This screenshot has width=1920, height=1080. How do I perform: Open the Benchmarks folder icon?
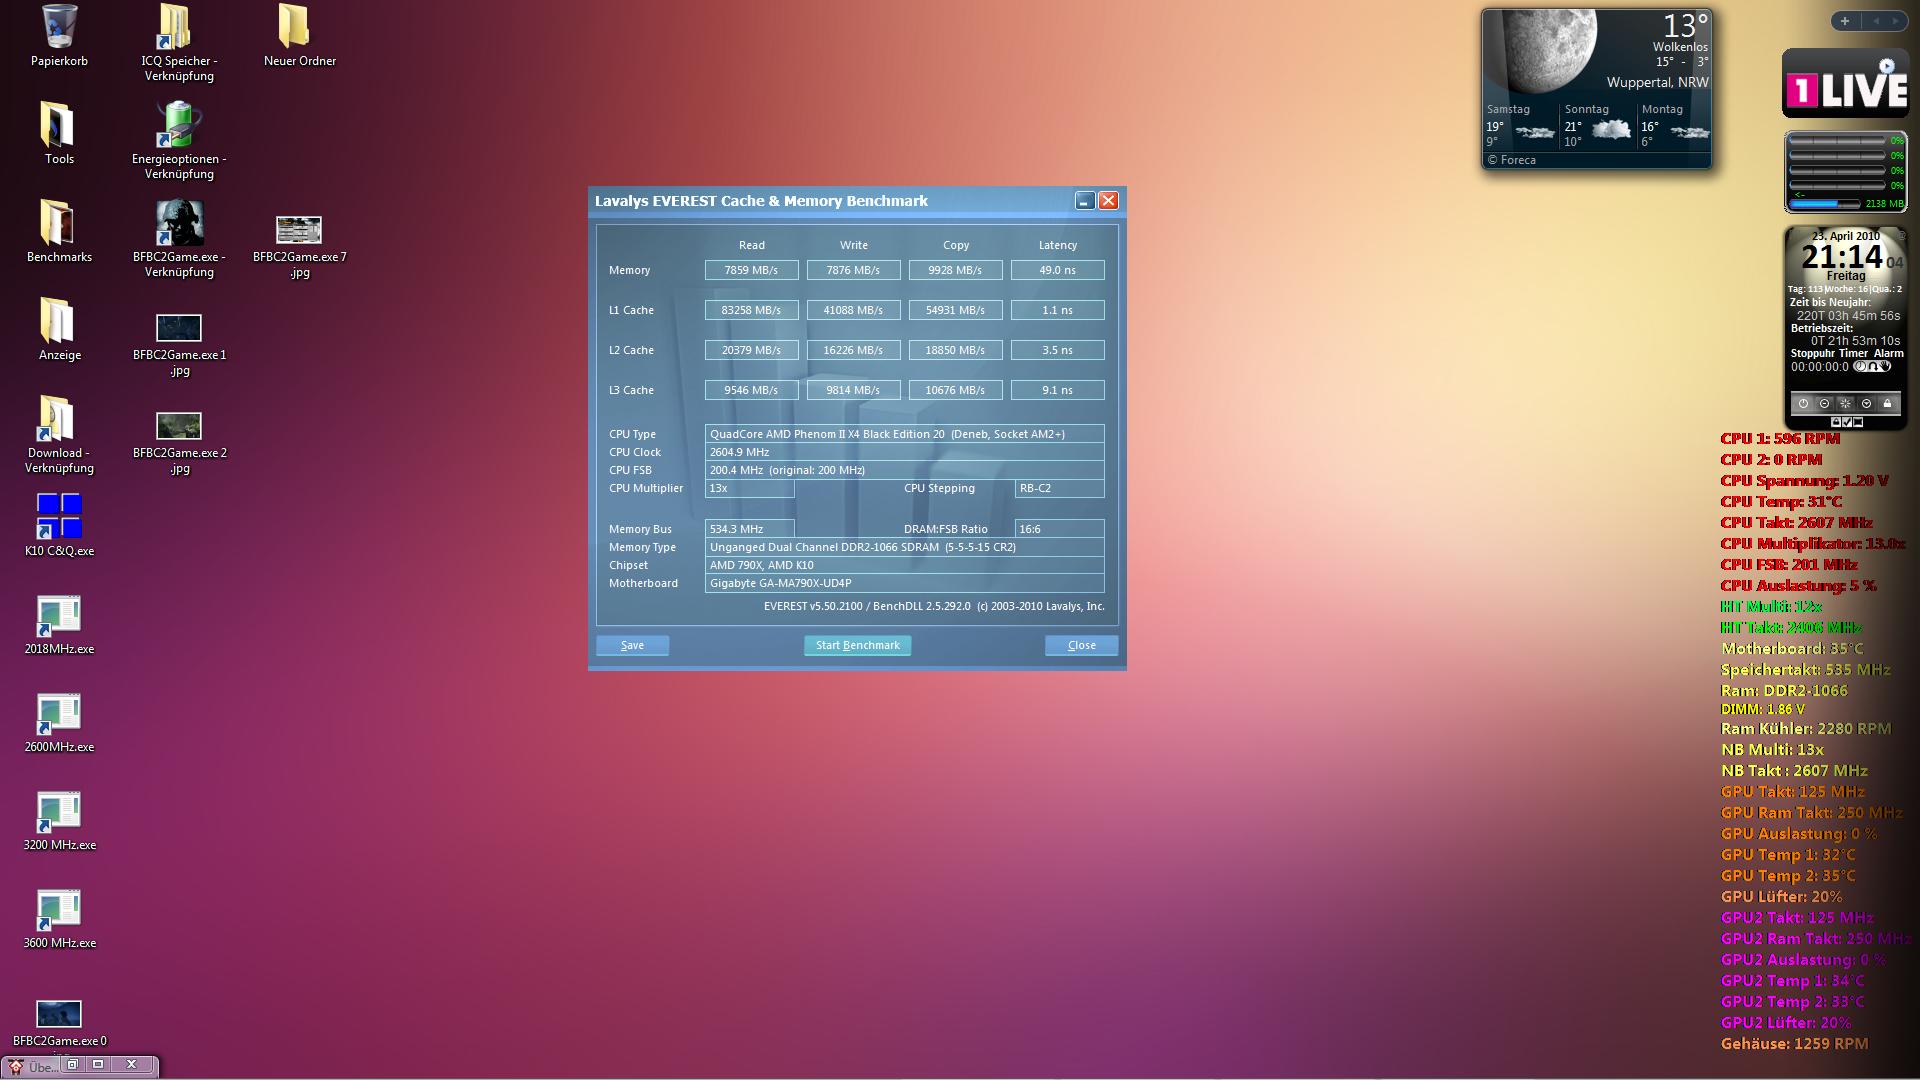coord(59,223)
